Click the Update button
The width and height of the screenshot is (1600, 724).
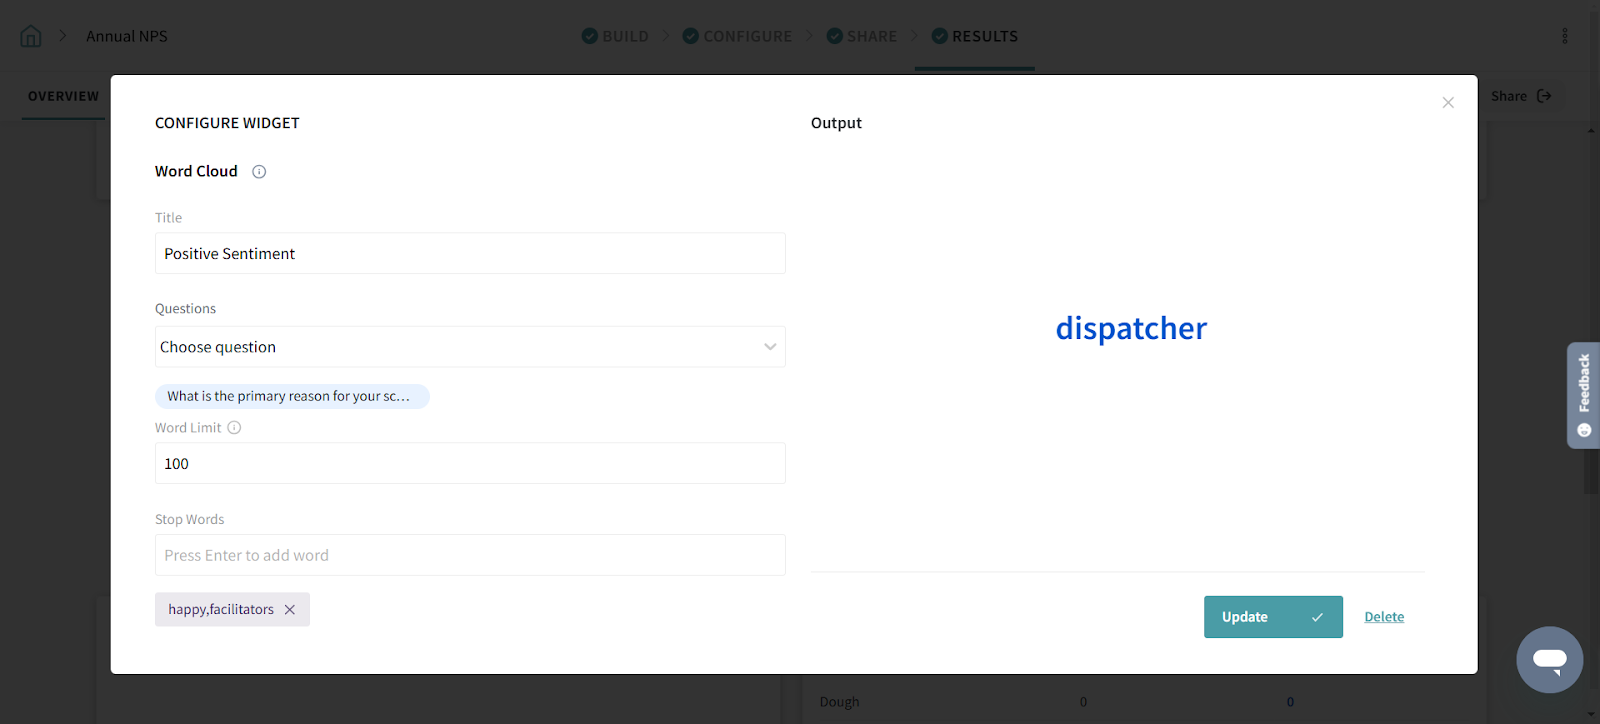pos(1272,617)
